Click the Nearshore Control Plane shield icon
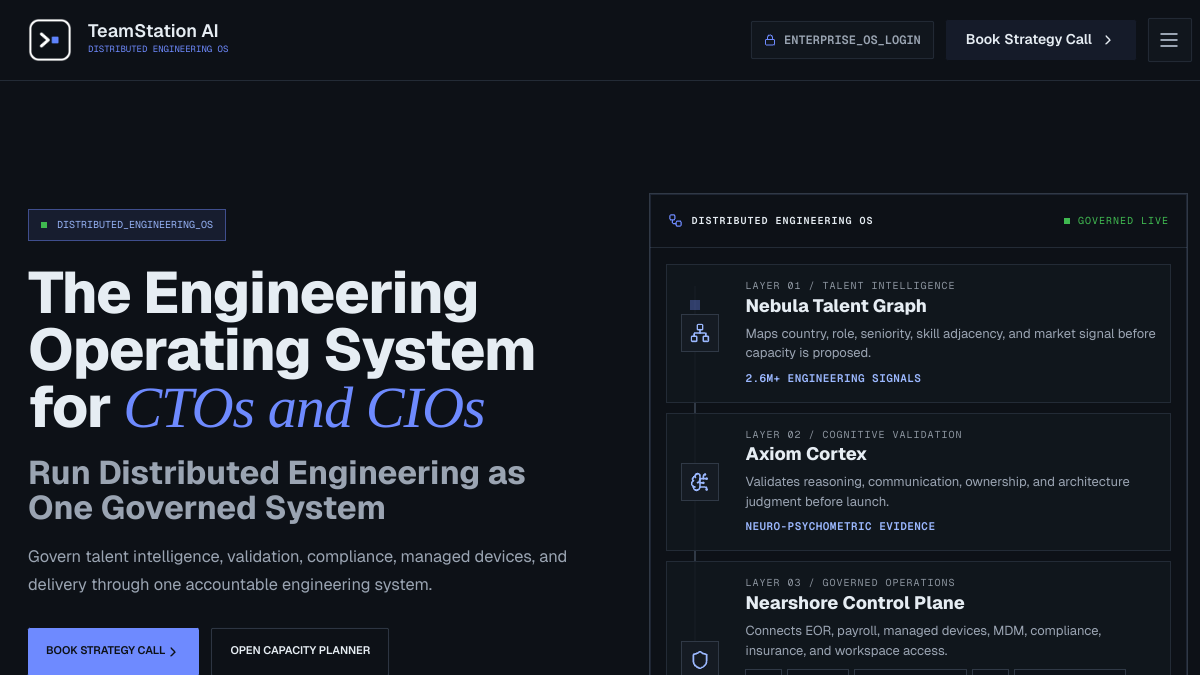The height and width of the screenshot is (675, 1200). [700, 659]
